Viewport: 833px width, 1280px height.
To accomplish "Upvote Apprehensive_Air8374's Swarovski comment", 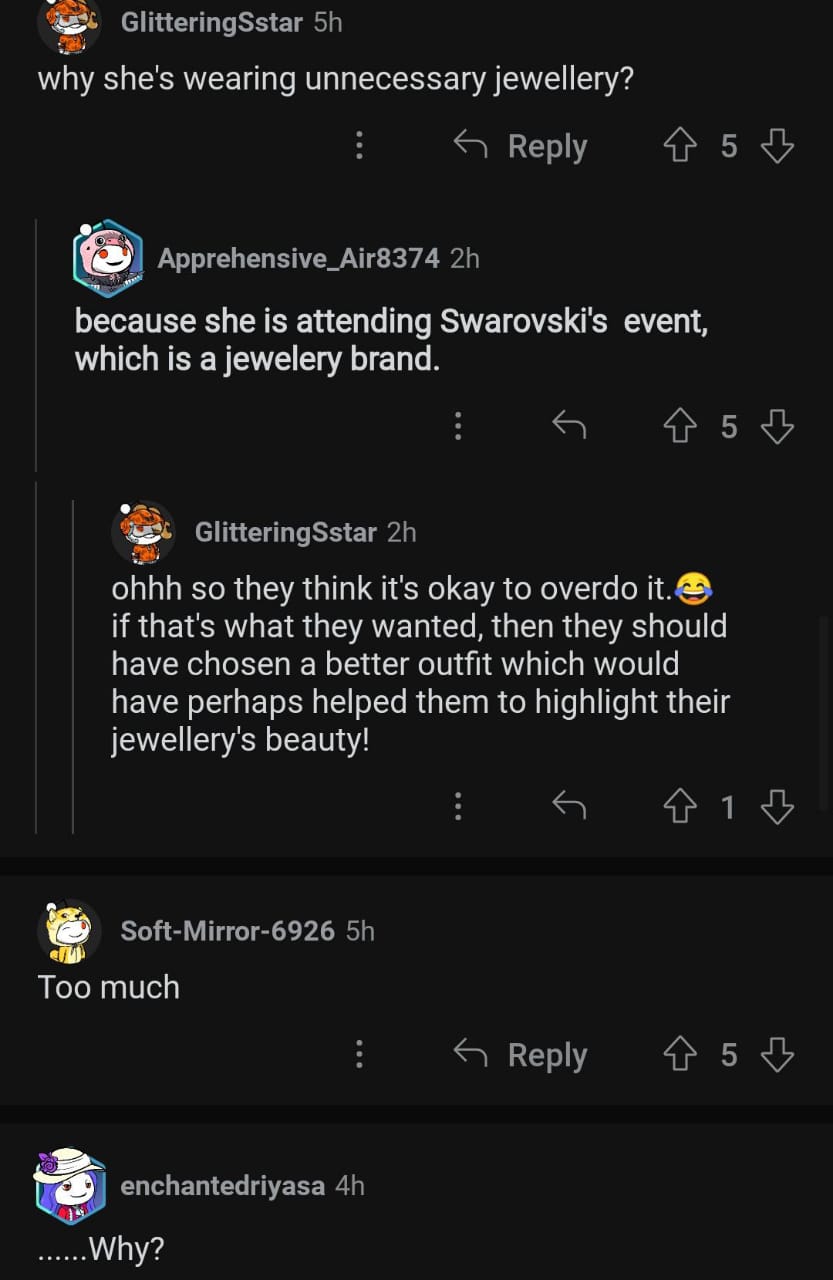I will 680,427.
